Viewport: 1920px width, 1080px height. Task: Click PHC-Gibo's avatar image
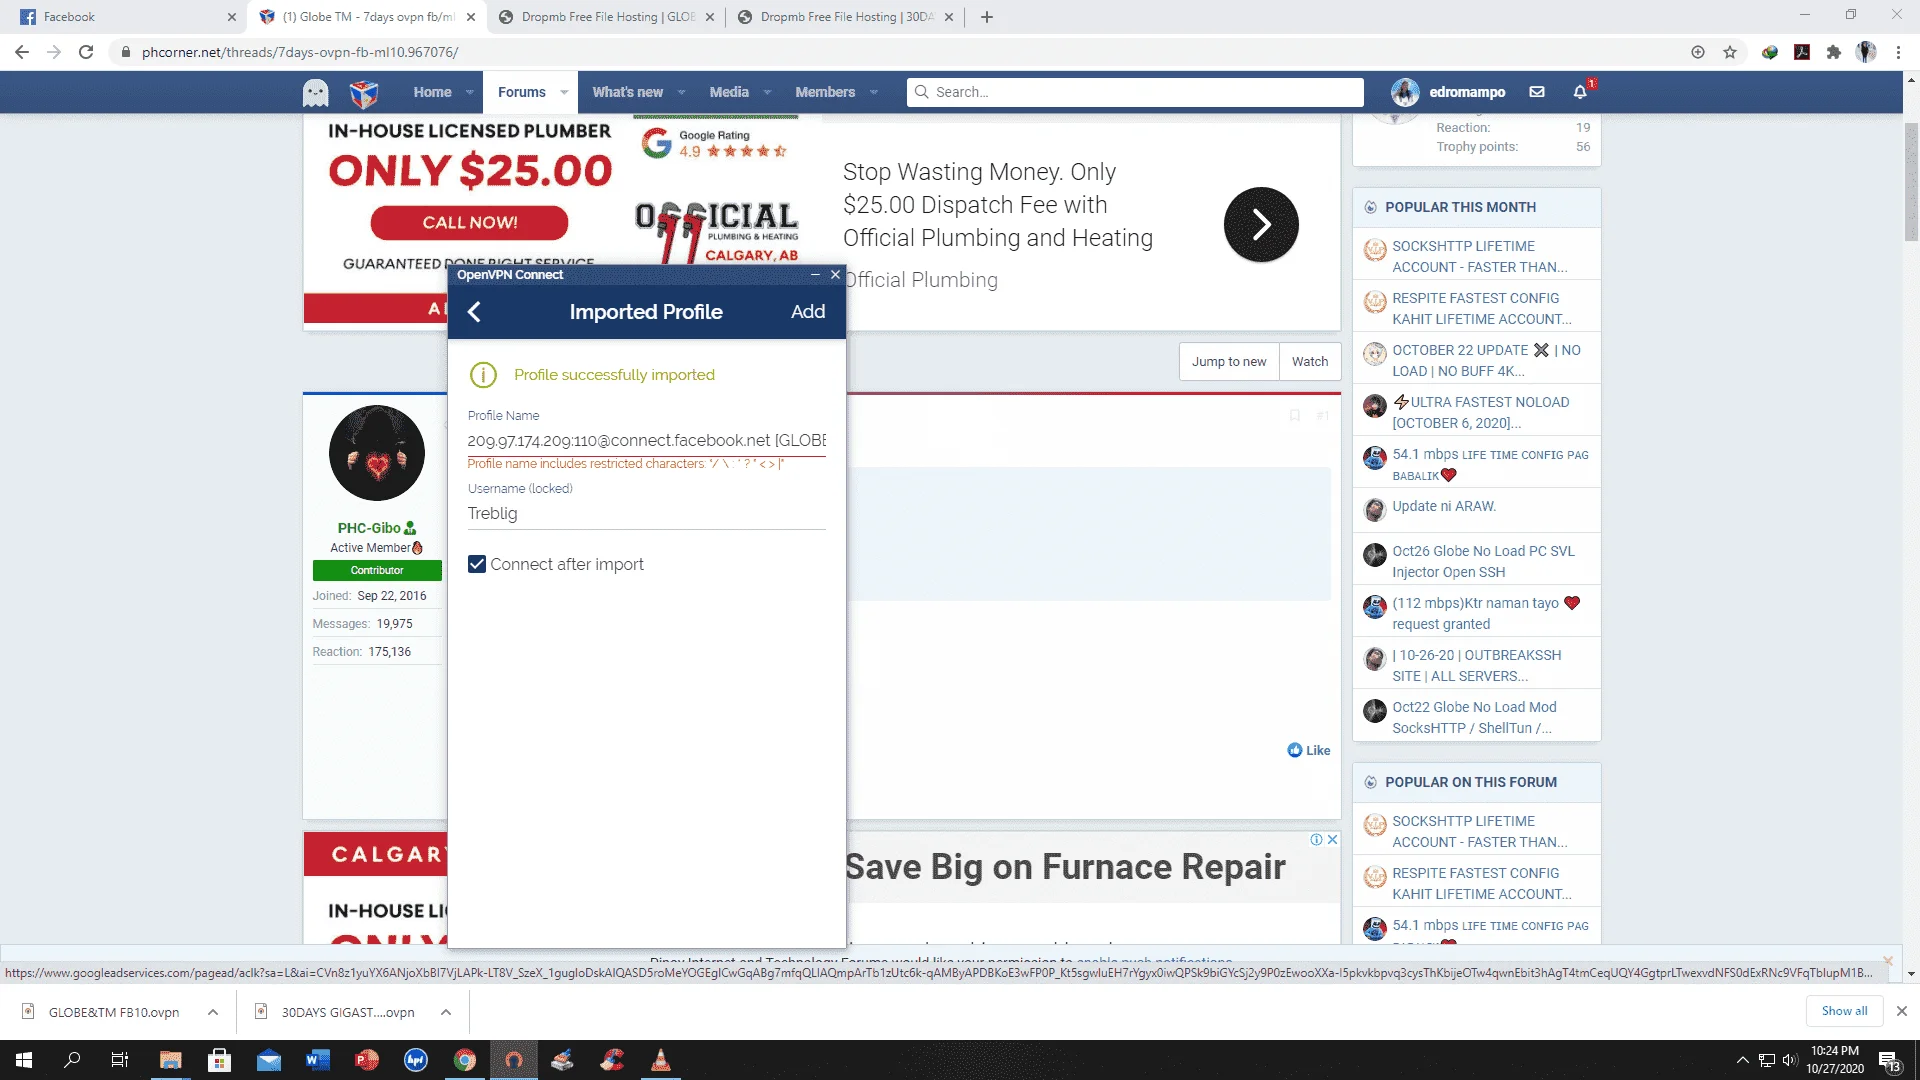pyautogui.click(x=377, y=453)
